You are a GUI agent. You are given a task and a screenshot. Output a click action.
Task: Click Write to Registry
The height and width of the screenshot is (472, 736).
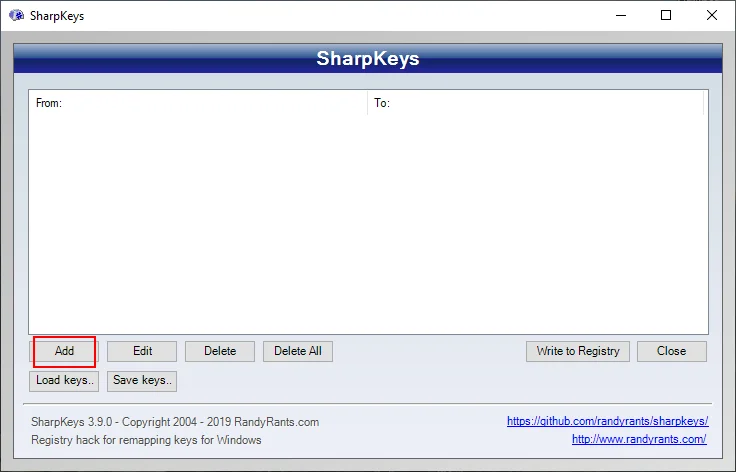pyautogui.click(x=578, y=351)
